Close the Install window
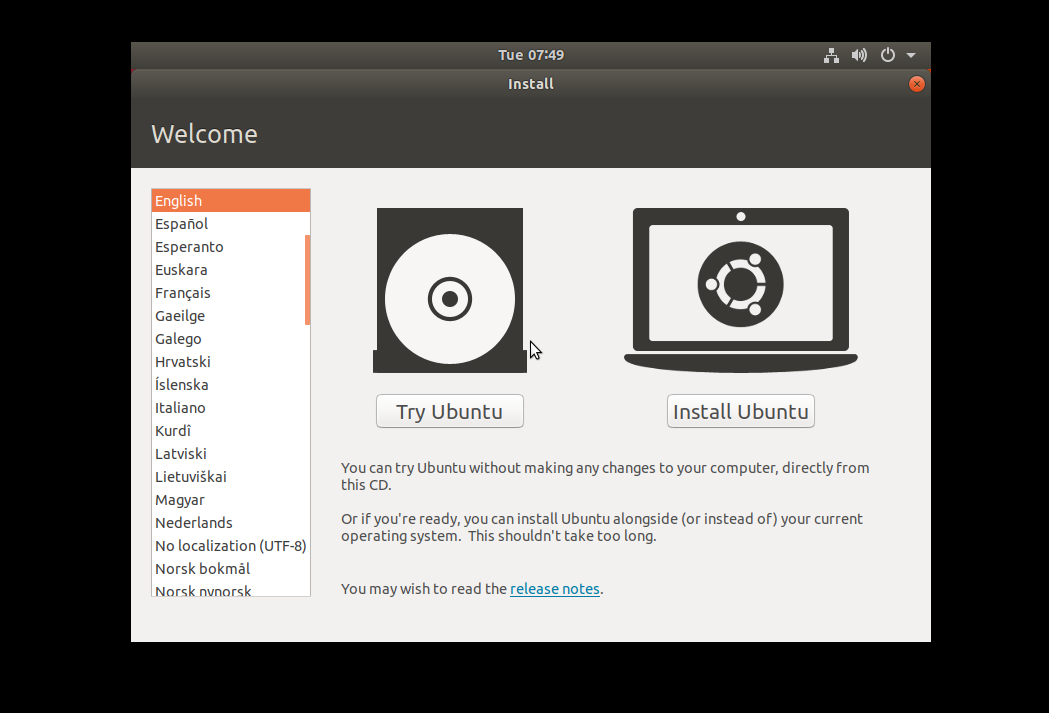The height and width of the screenshot is (713, 1049). coord(917,84)
